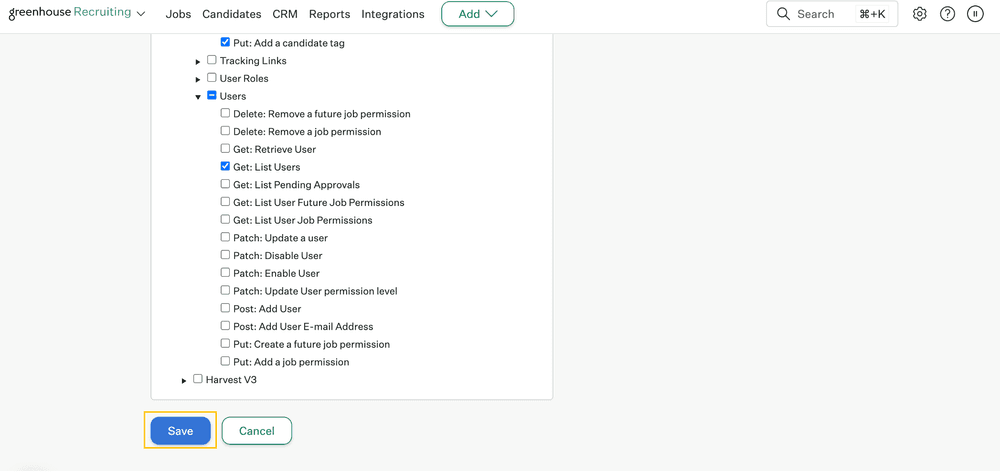Collapse the Users tree section

point(198,97)
